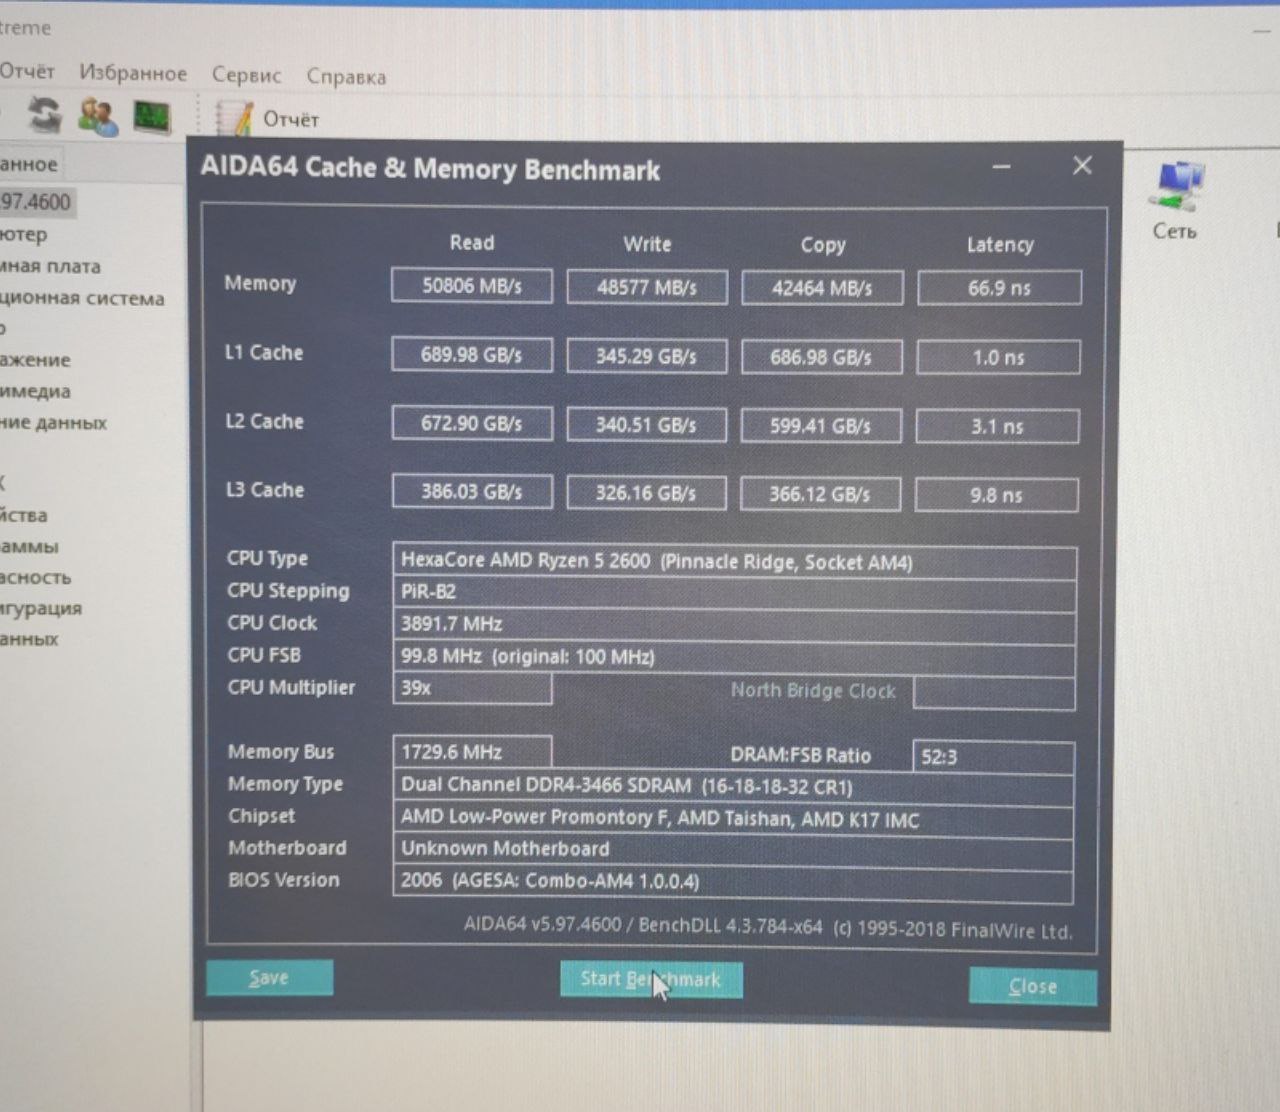The height and width of the screenshot is (1112, 1280).
Task: Open the Избранное menu
Action: [x=133, y=73]
